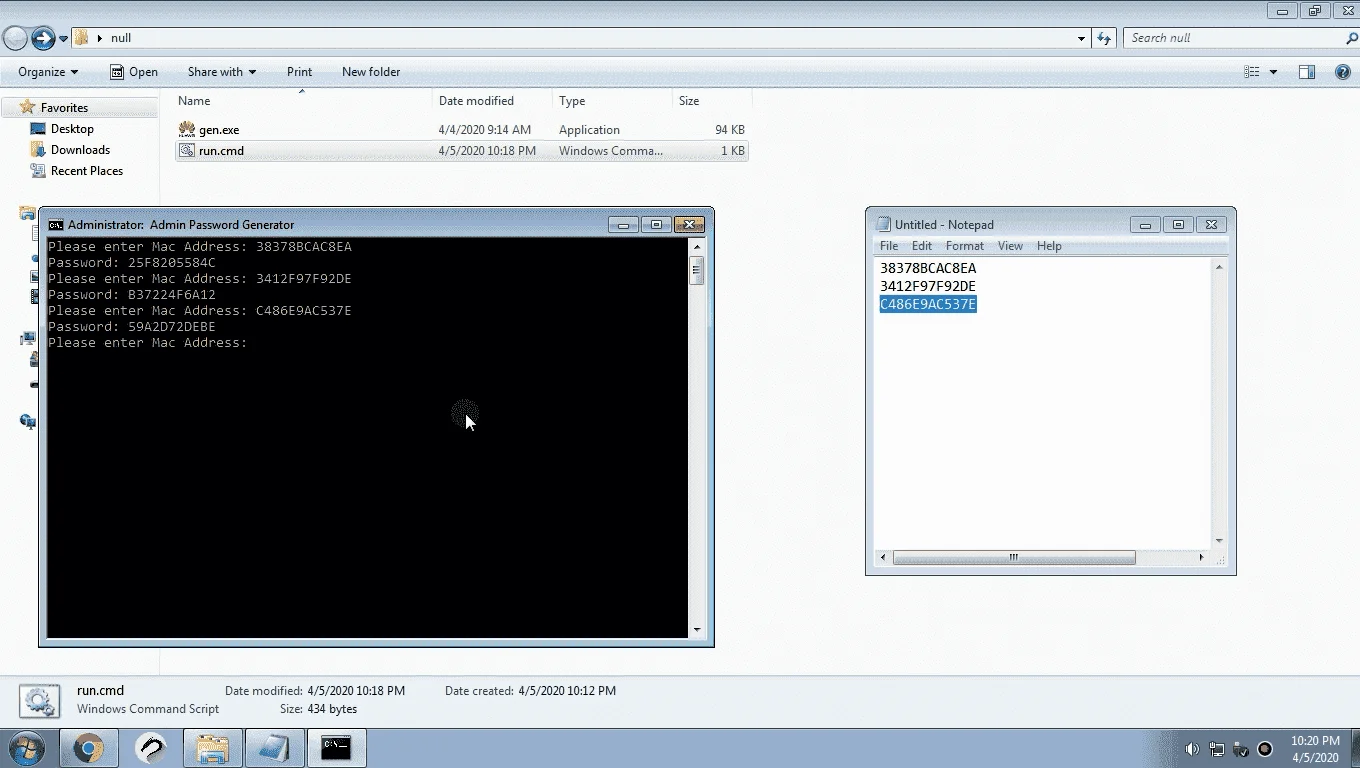Click the refresh button beside address bar
Screen dimensions: 1360x768
tap(1104, 38)
